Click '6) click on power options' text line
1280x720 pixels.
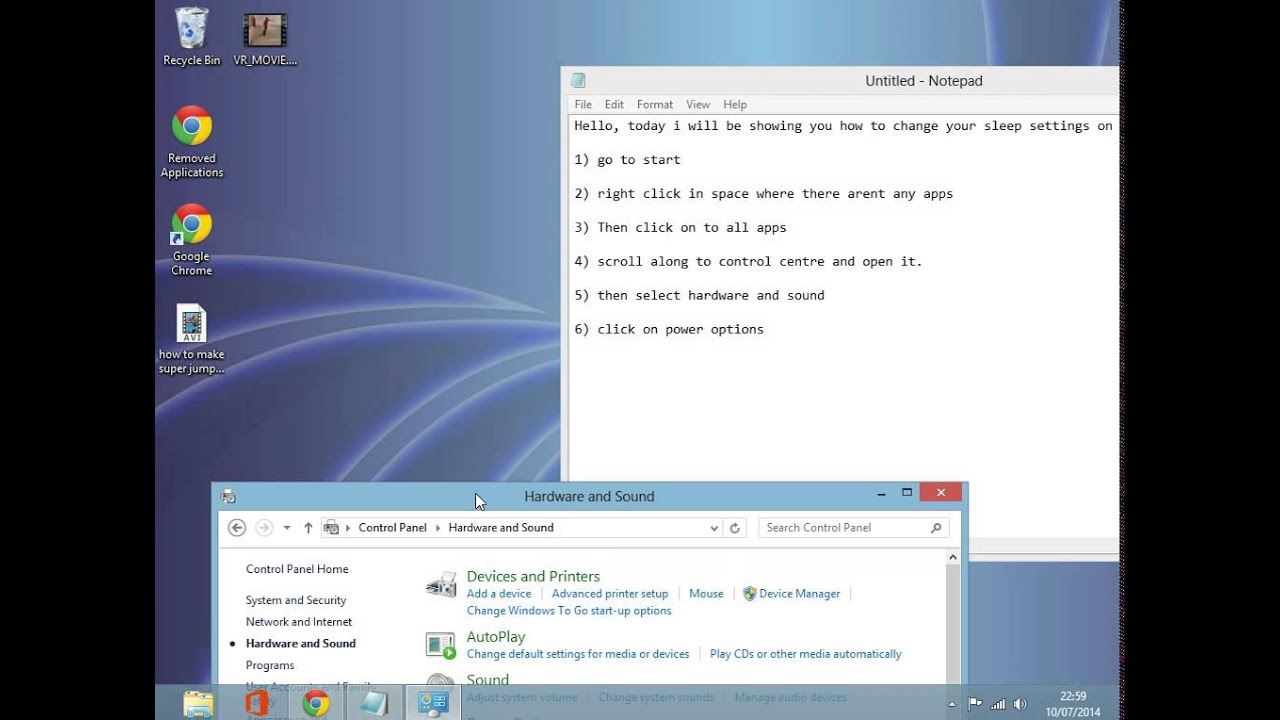(x=669, y=329)
